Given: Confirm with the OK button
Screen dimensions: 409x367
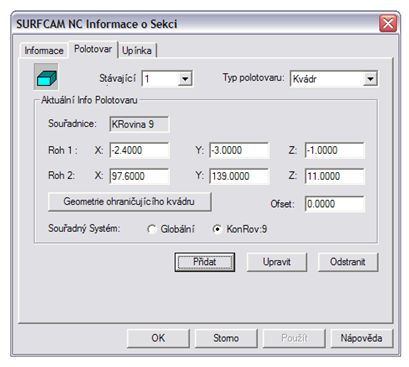Looking at the screenshot, I should click(x=158, y=338).
